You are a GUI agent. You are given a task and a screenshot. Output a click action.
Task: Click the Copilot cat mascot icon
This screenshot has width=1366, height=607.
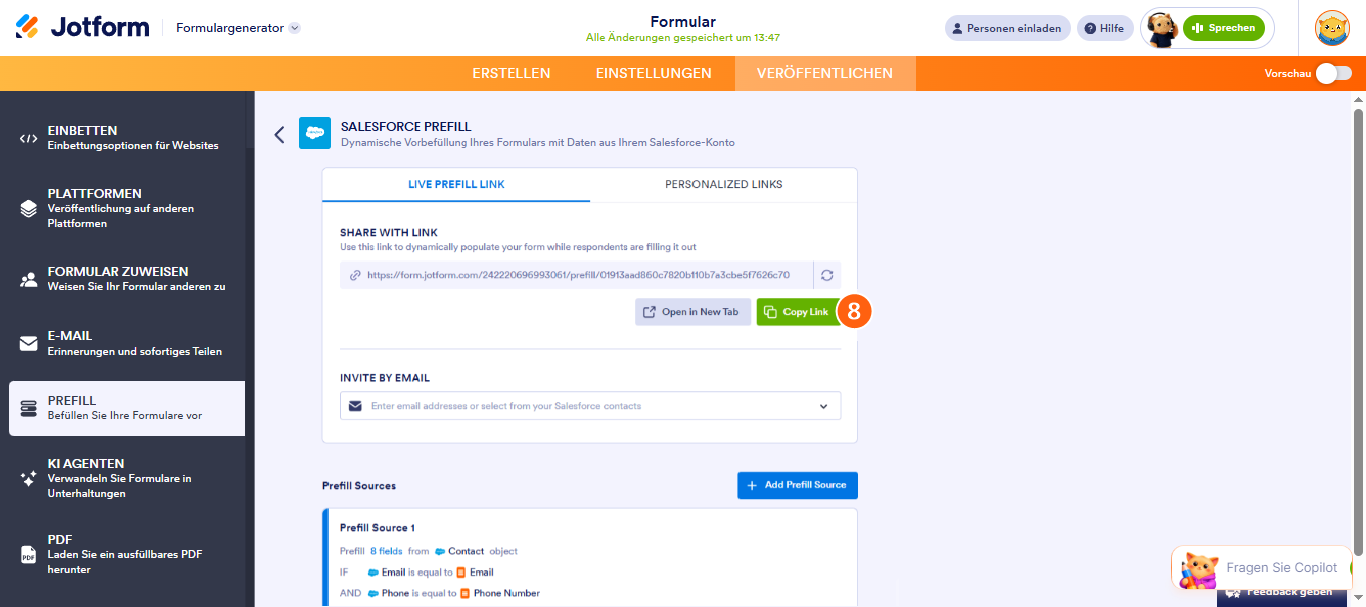[x=1199, y=569]
